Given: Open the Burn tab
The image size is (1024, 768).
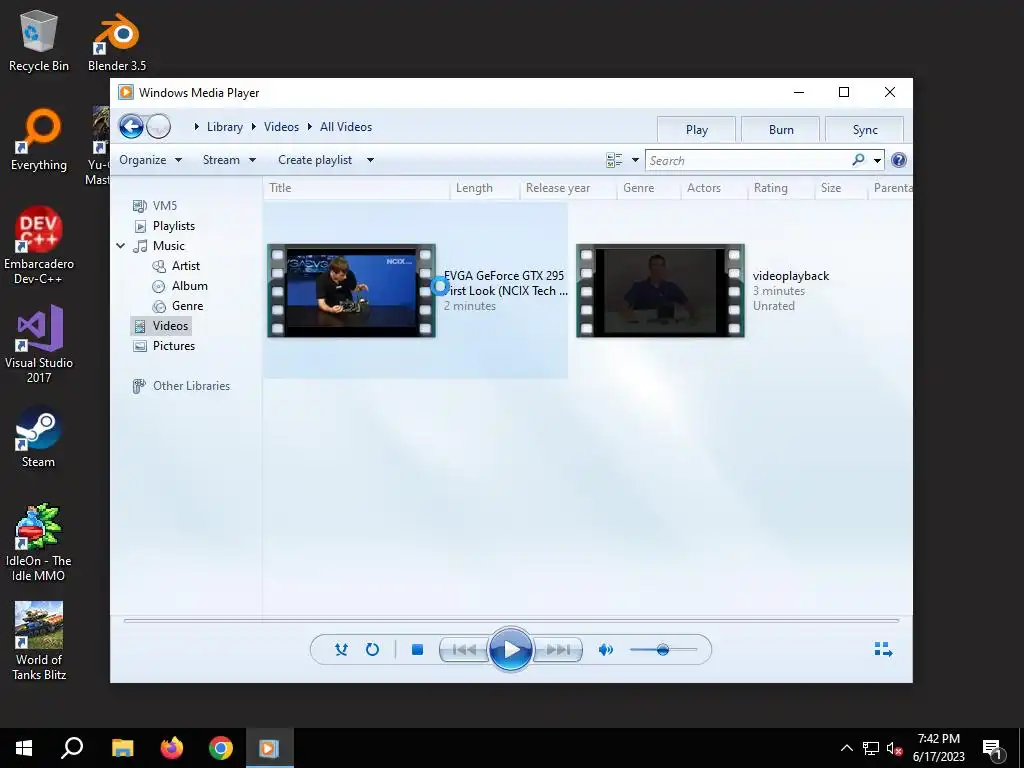Looking at the screenshot, I should [x=780, y=129].
